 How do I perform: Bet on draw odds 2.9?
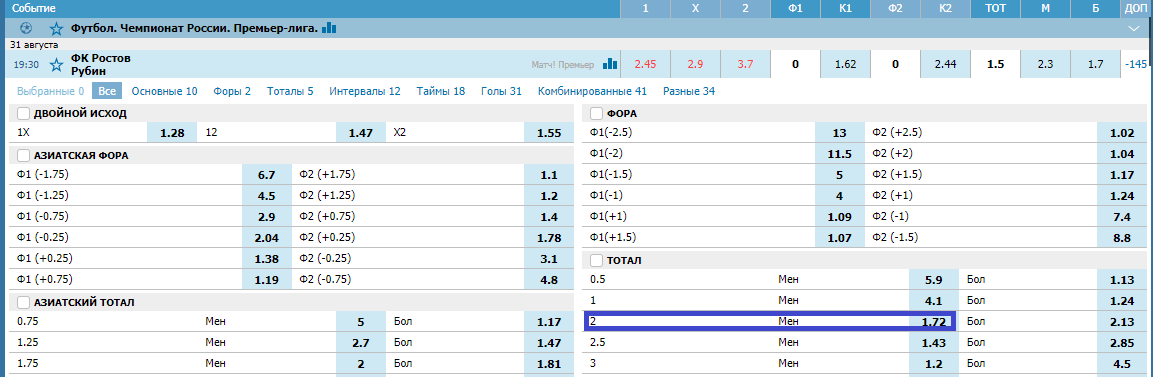tap(695, 65)
